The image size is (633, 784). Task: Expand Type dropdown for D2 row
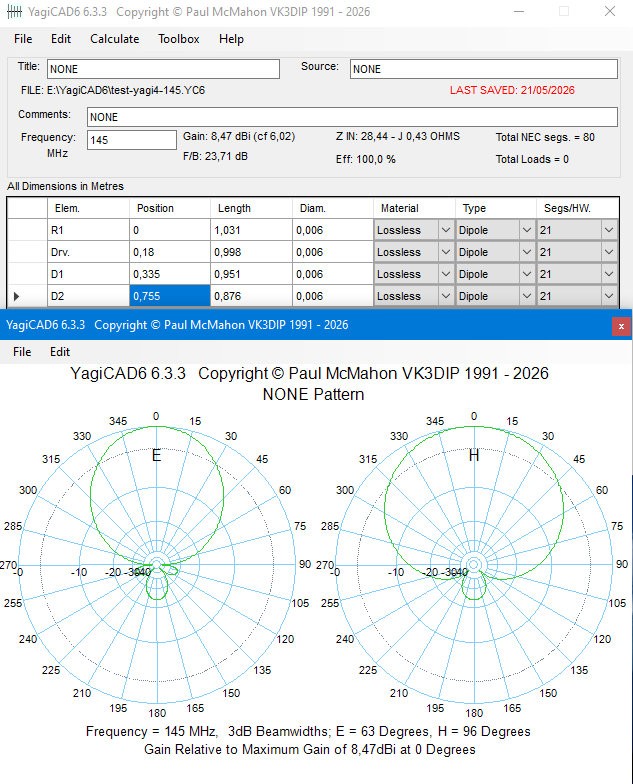[x=526, y=296]
